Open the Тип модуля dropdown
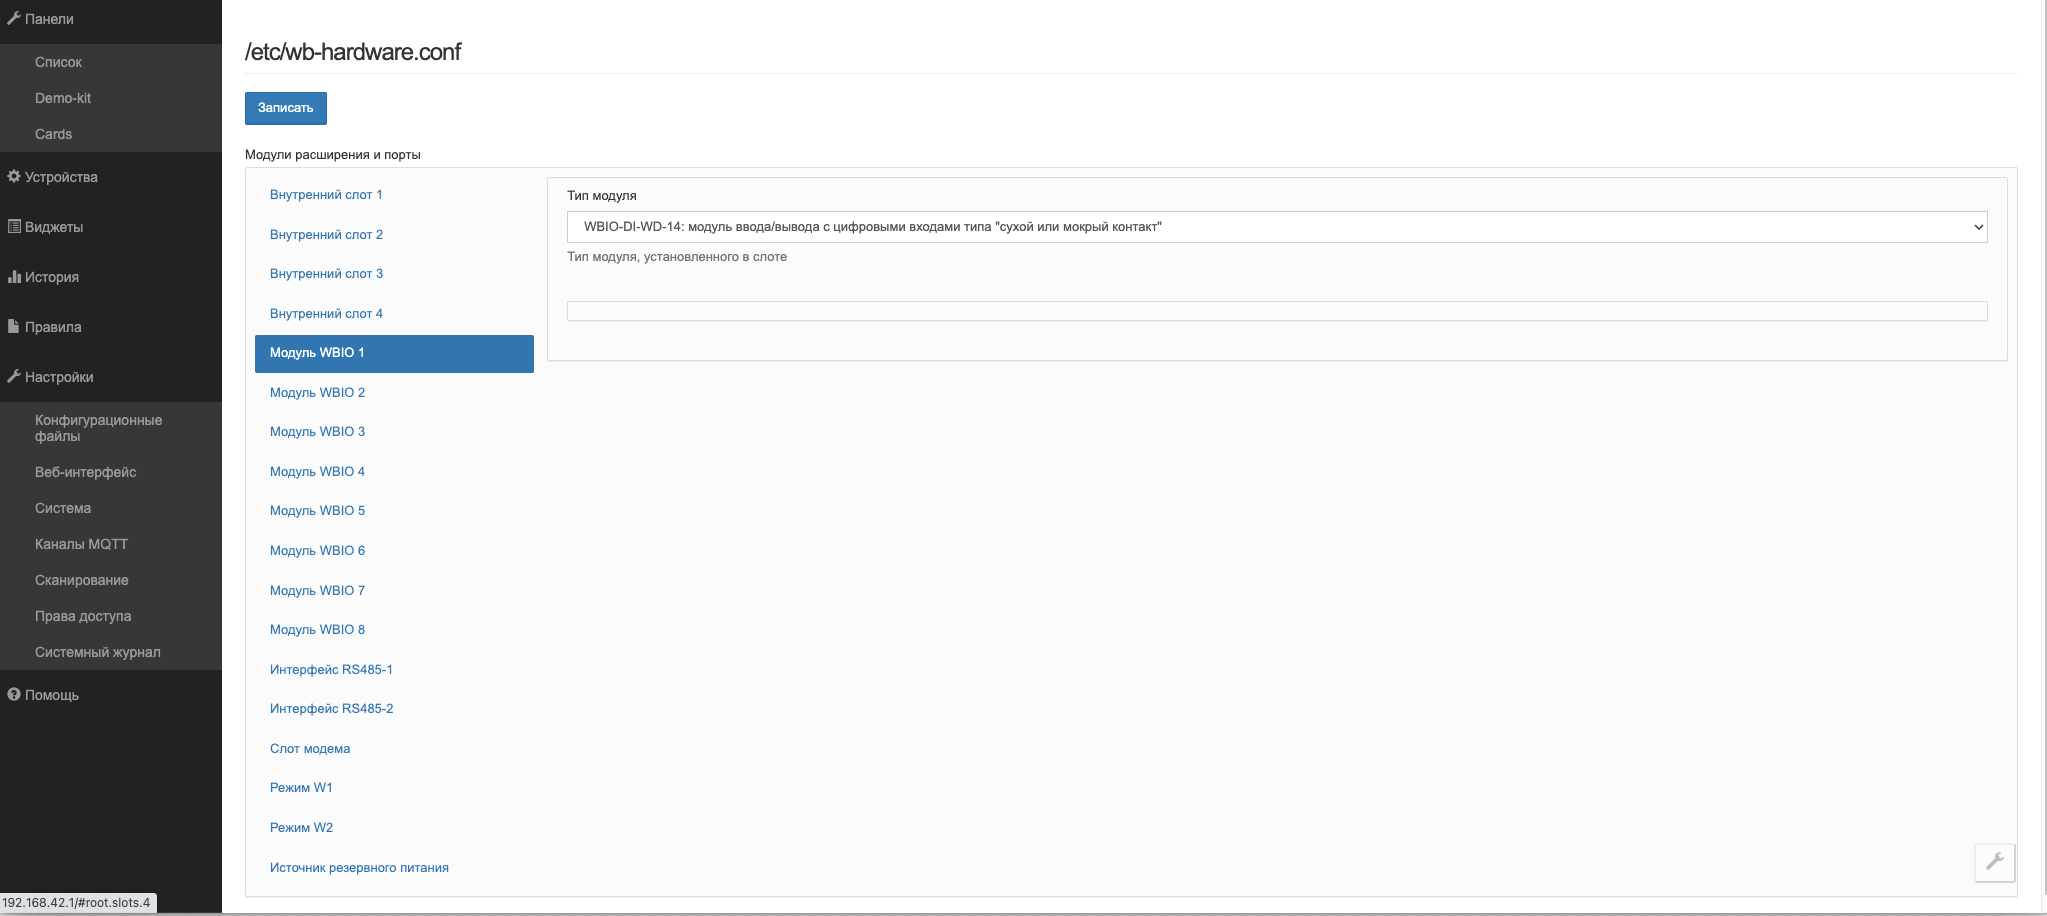Viewport: 2047px width, 916px height. [1276, 227]
